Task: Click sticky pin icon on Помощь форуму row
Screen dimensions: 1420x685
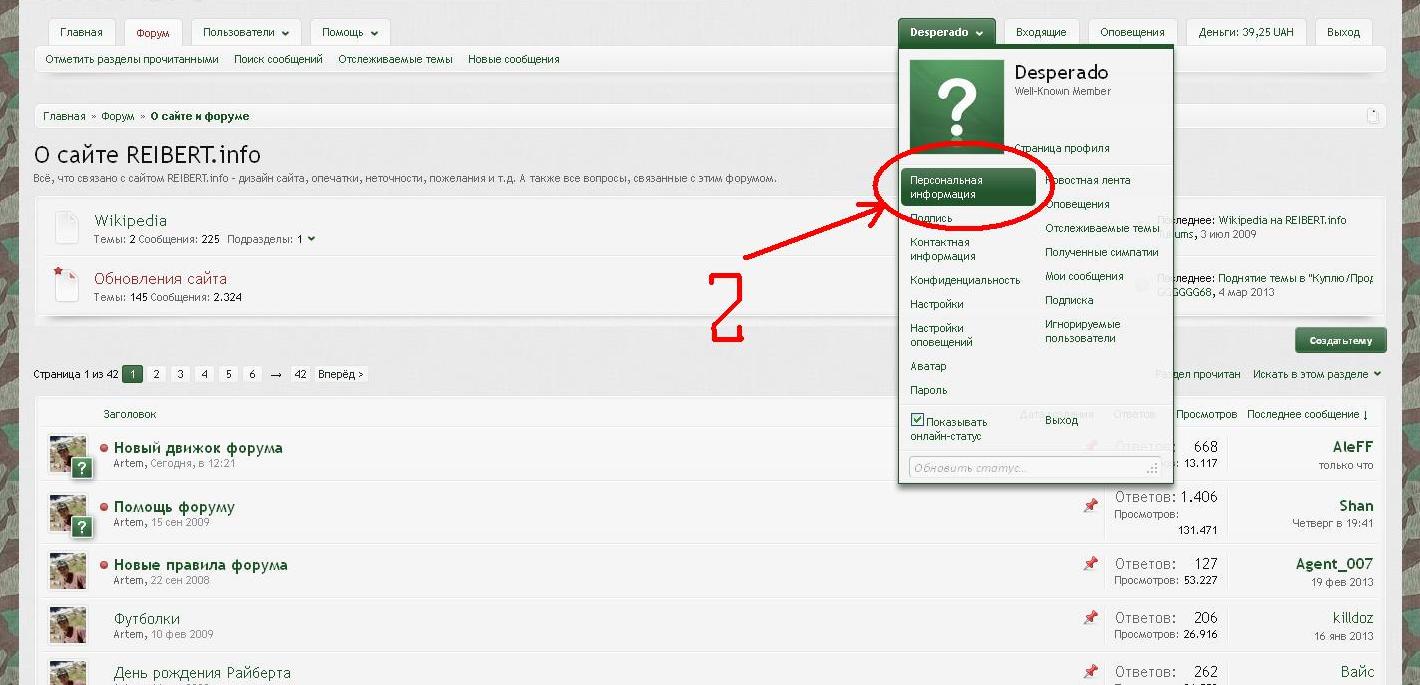Action: 1090,506
